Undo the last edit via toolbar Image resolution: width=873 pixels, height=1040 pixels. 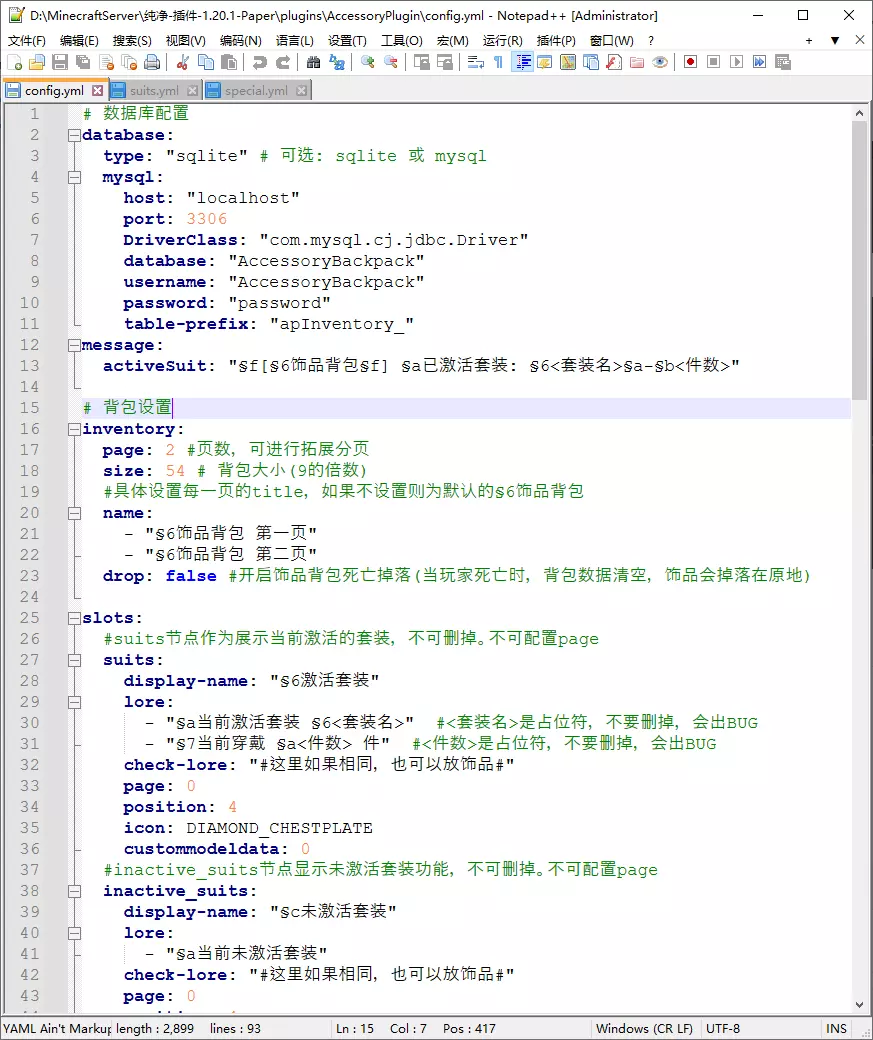tap(259, 62)
